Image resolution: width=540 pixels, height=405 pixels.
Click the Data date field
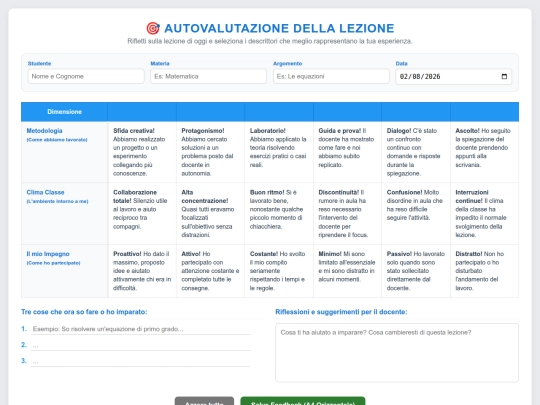[454, 76]
